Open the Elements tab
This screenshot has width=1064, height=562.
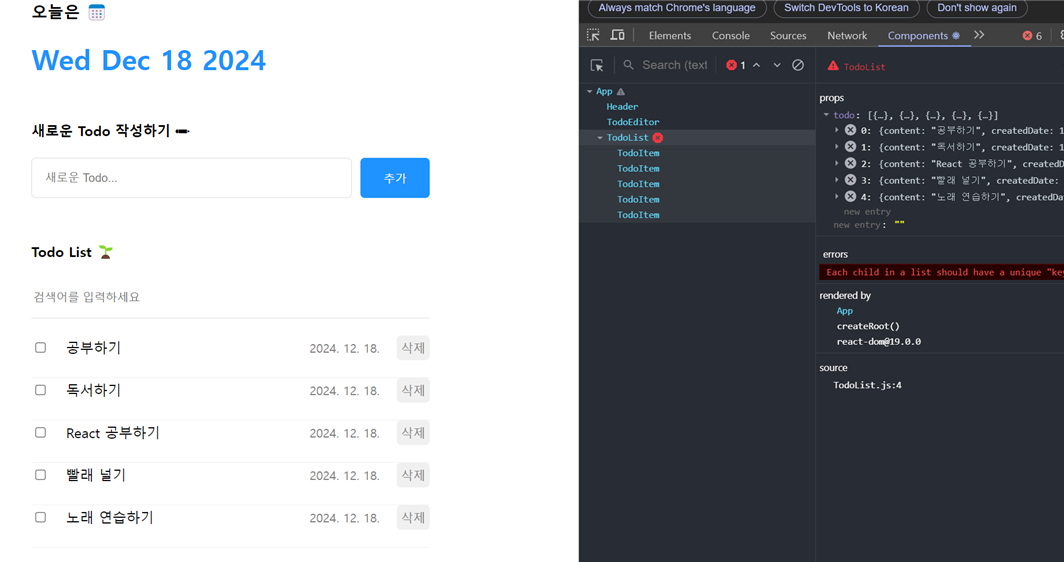[x=670, y=36]
